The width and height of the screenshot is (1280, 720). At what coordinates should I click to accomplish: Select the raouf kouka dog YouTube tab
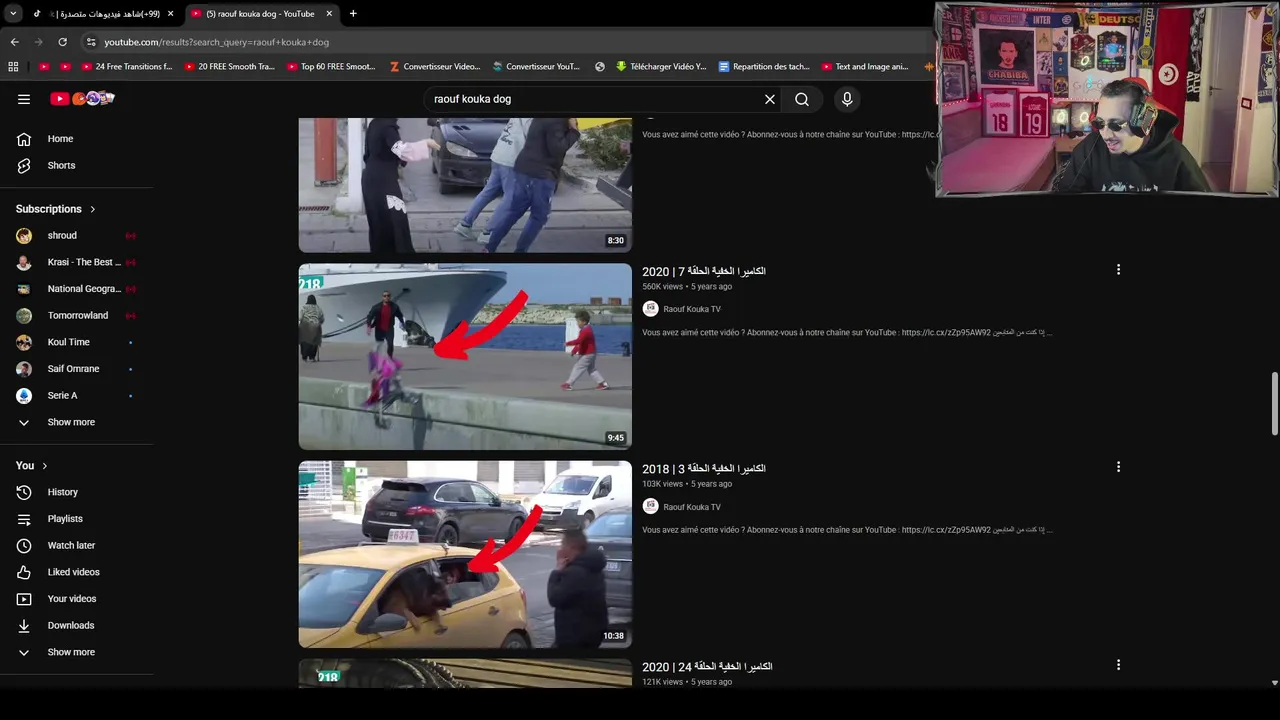[262, 14]
